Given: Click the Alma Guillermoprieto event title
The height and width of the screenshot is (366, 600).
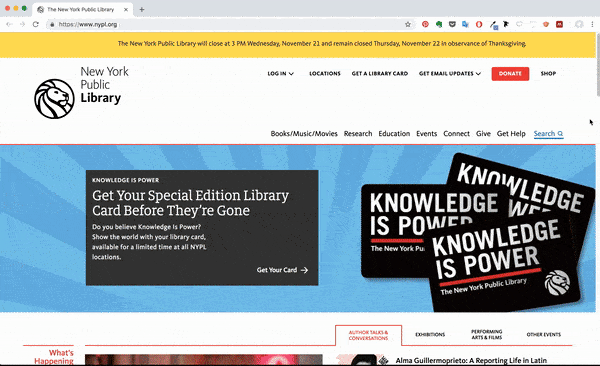Looking at the screenshot, I should click(471, 361).
